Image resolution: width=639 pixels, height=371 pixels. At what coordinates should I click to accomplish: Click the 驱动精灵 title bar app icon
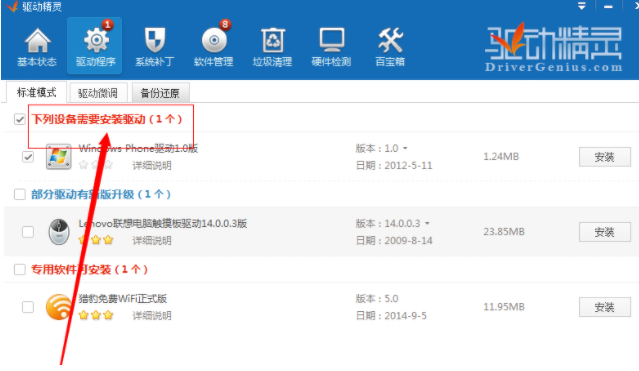12,6
